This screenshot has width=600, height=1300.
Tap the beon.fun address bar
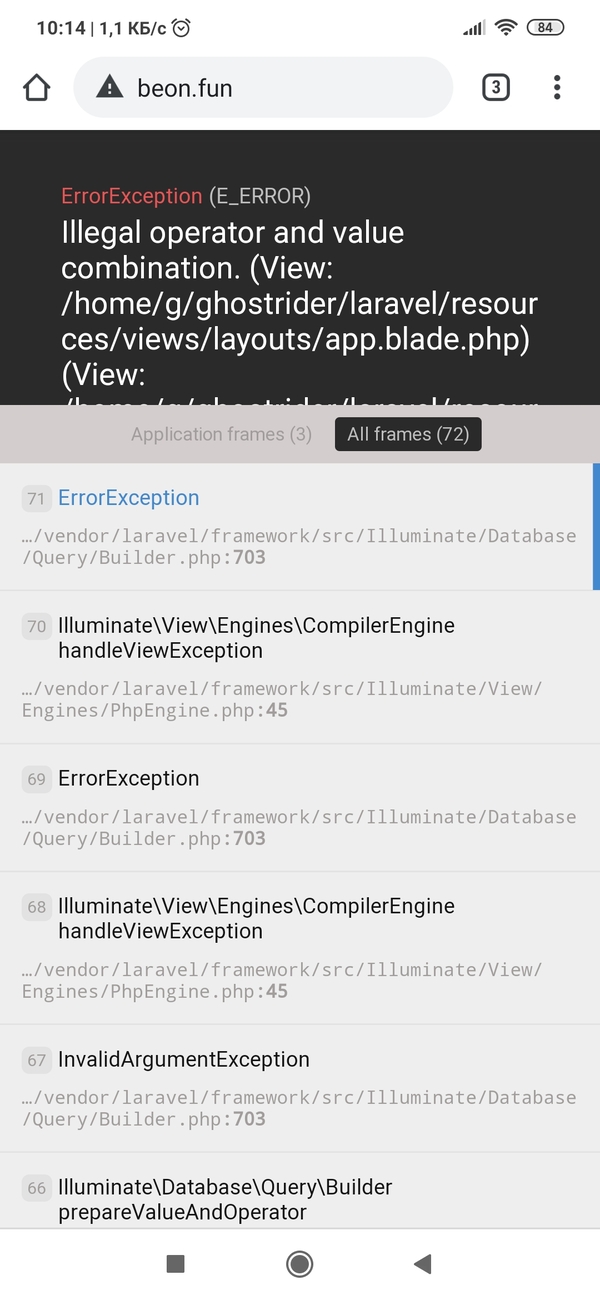click(263, 88)
